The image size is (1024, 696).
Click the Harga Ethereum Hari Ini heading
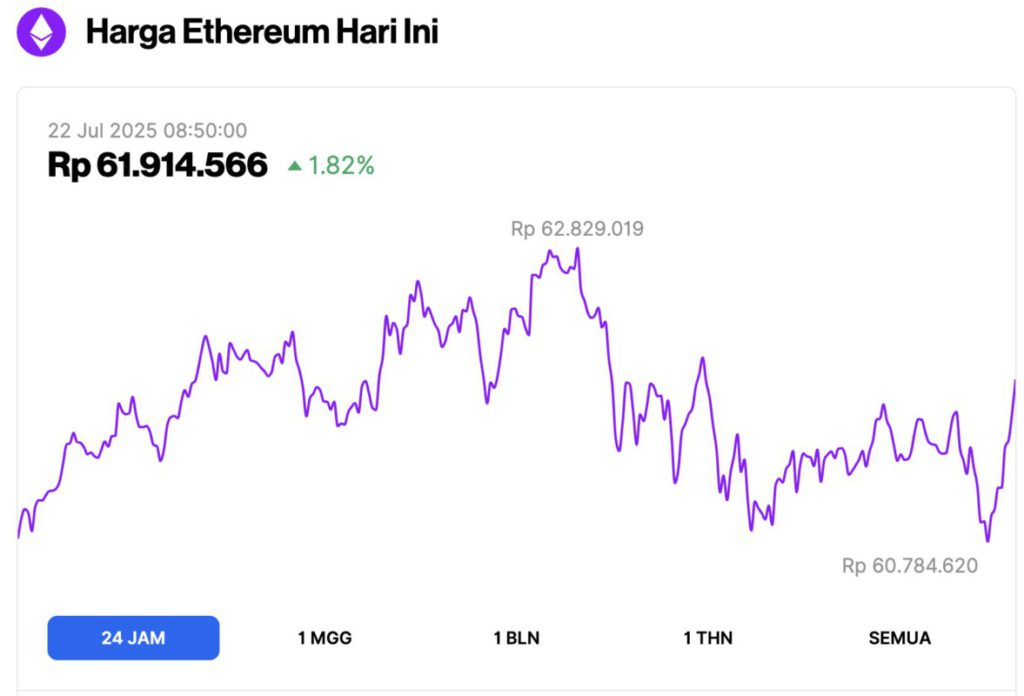coord(265,31)
